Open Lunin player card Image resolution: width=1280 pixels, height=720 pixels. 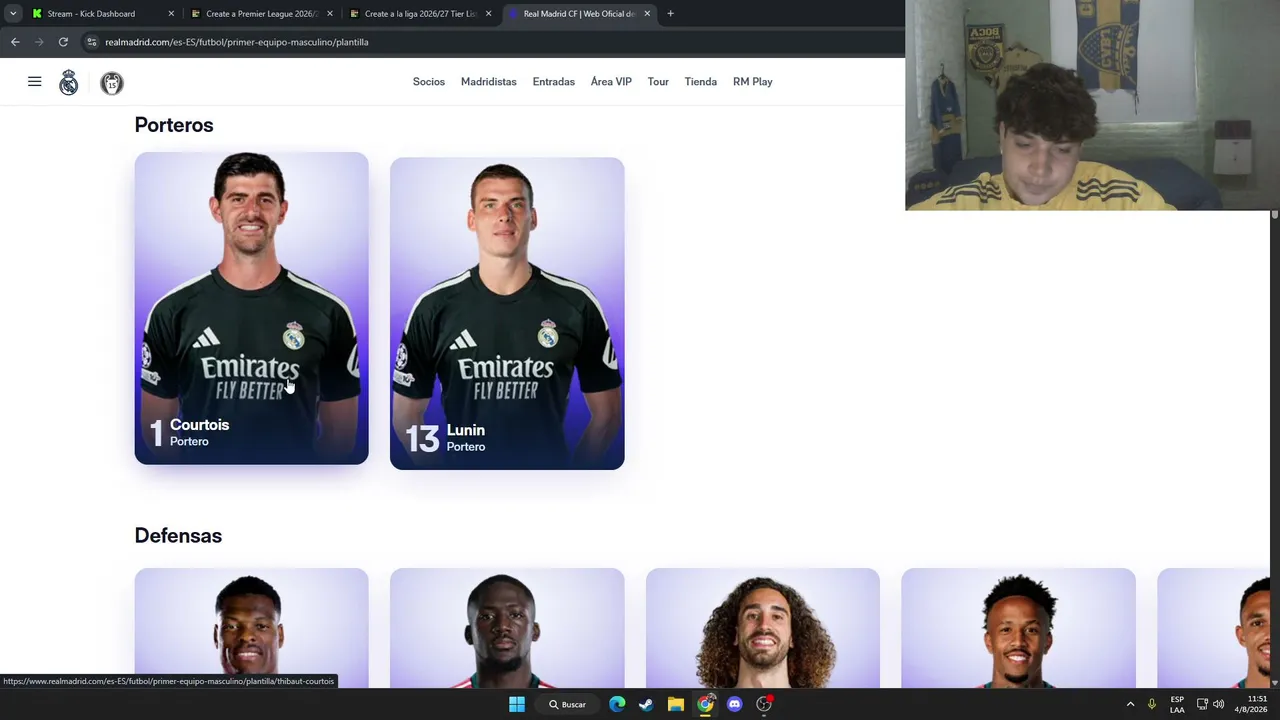pos(507,313)
